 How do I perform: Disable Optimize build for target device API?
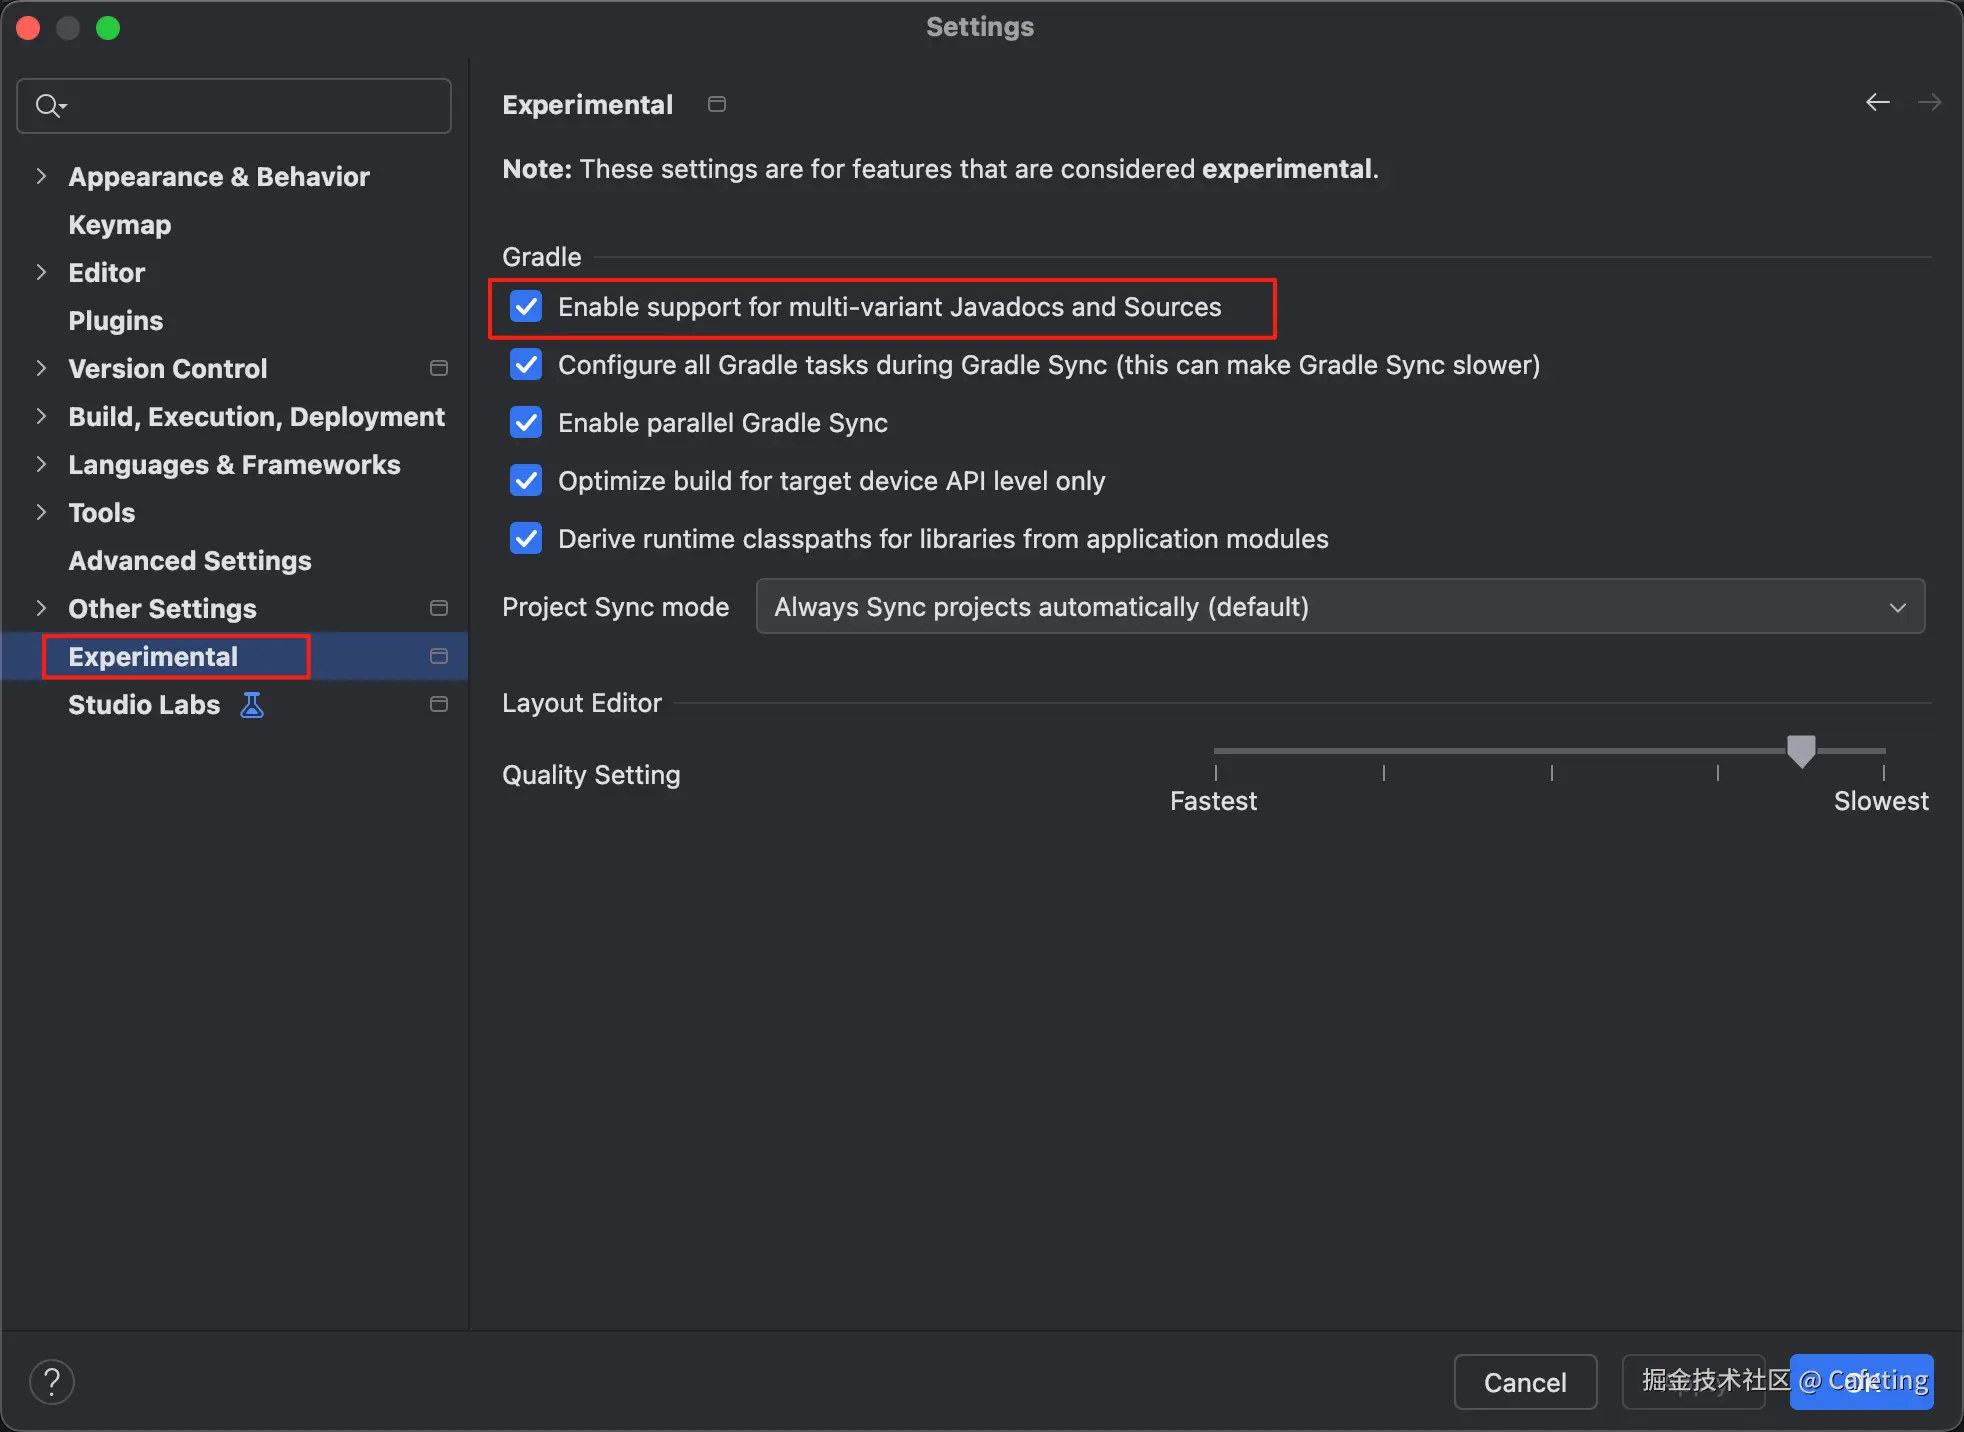click(526, 481)
